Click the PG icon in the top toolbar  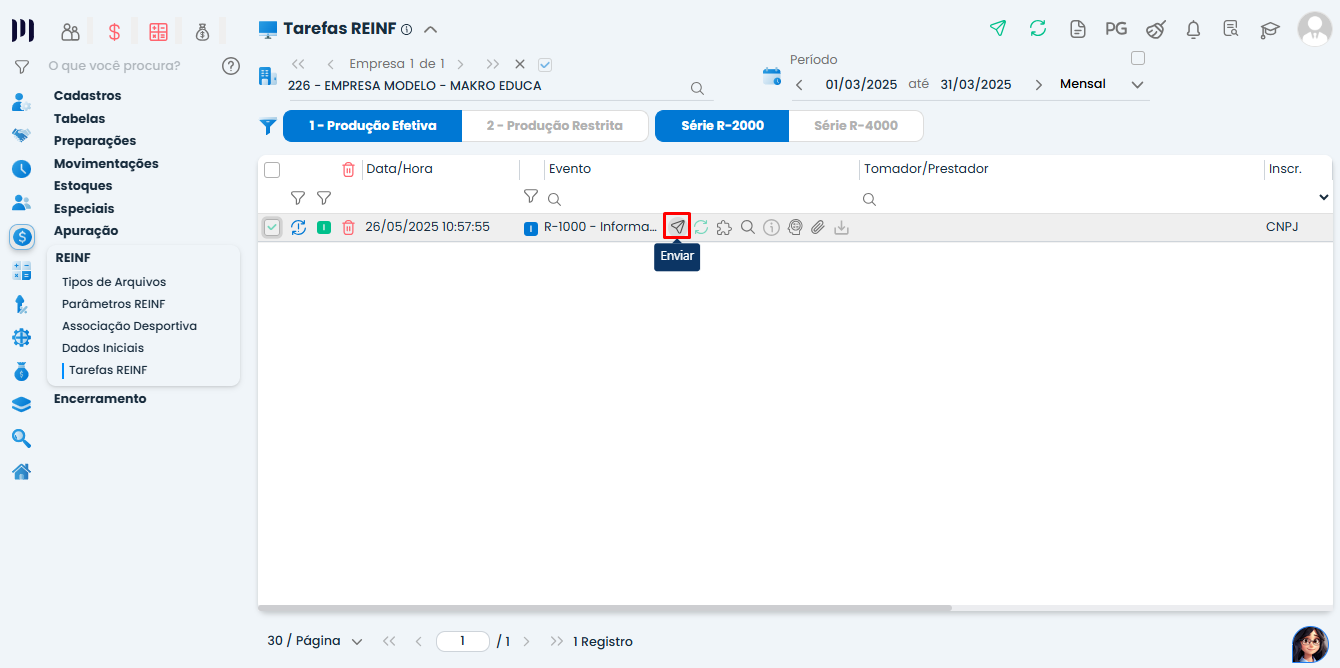1116,28
